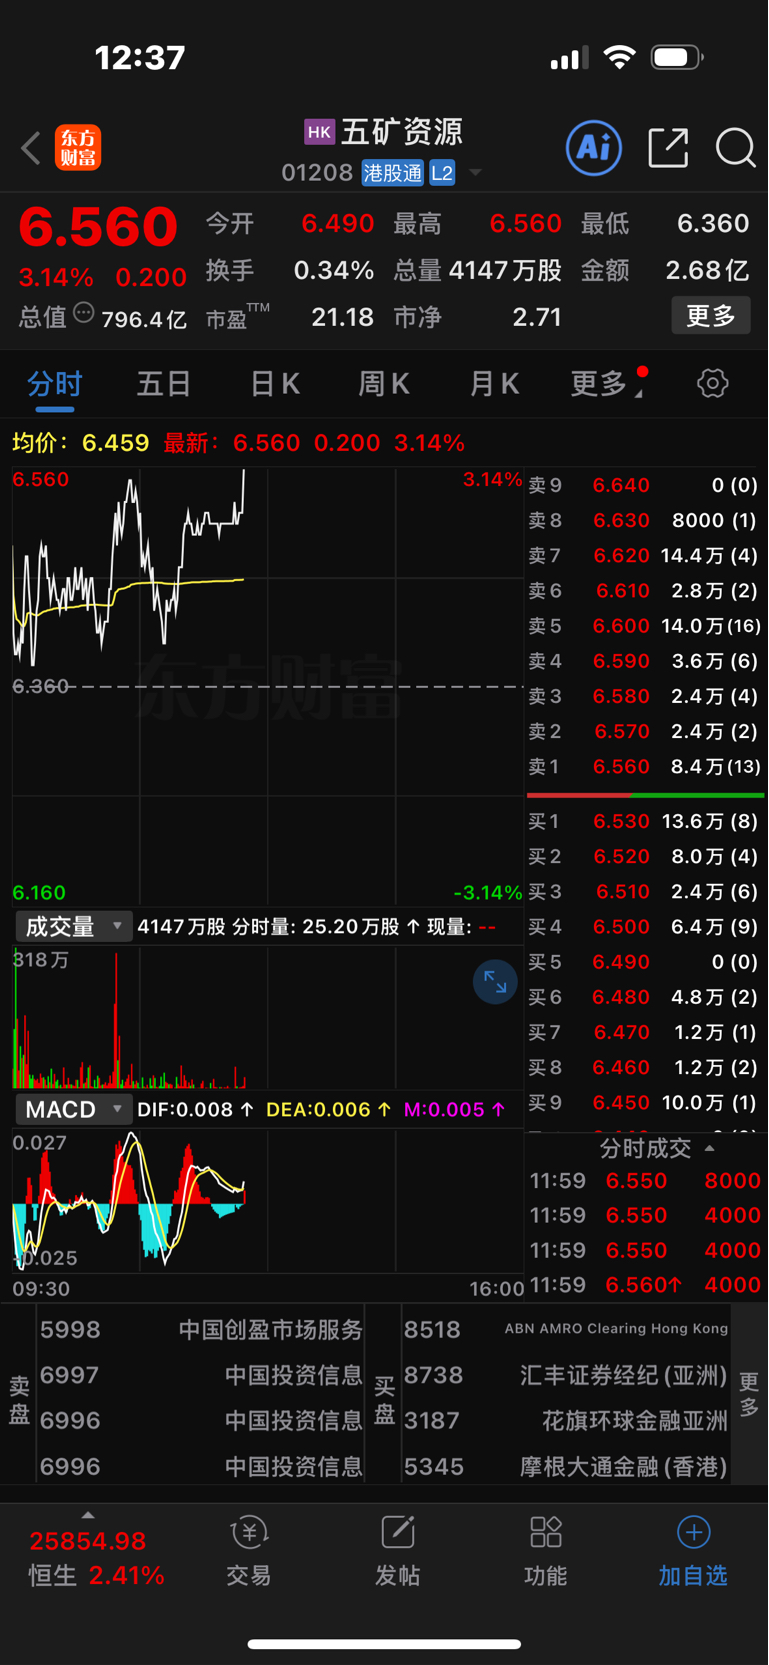Open the search magnifier icon
This screenshot has height=1665, width=769.
(736, 148)
